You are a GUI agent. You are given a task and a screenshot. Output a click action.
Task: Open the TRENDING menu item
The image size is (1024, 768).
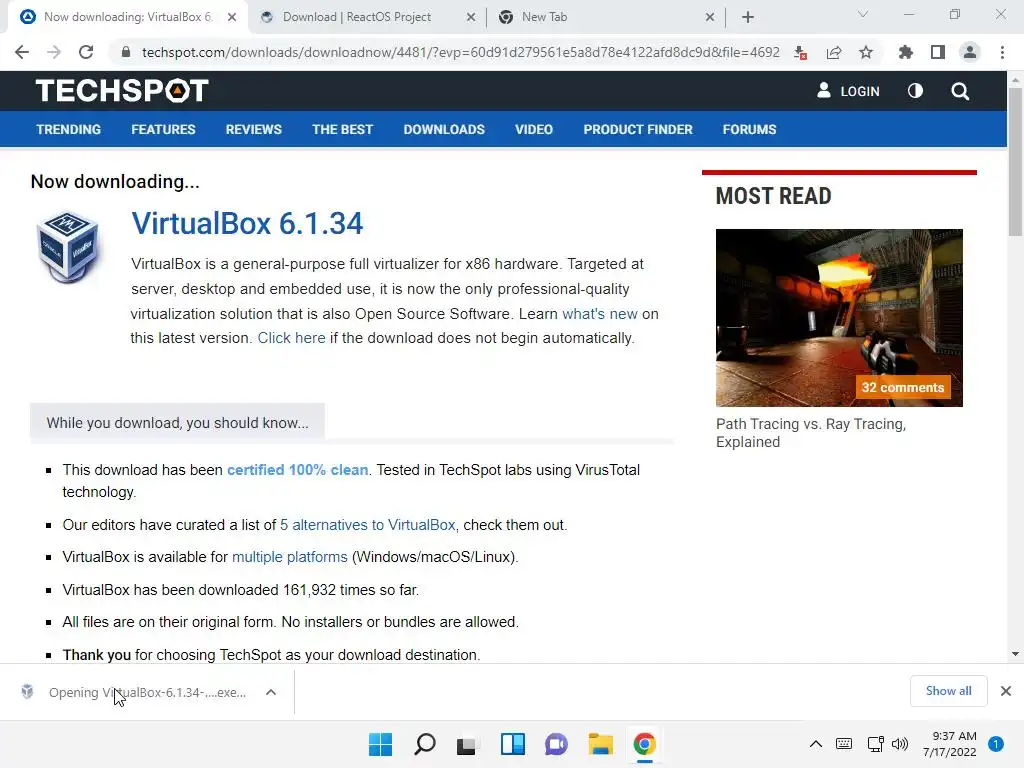[x=69, y=129]
